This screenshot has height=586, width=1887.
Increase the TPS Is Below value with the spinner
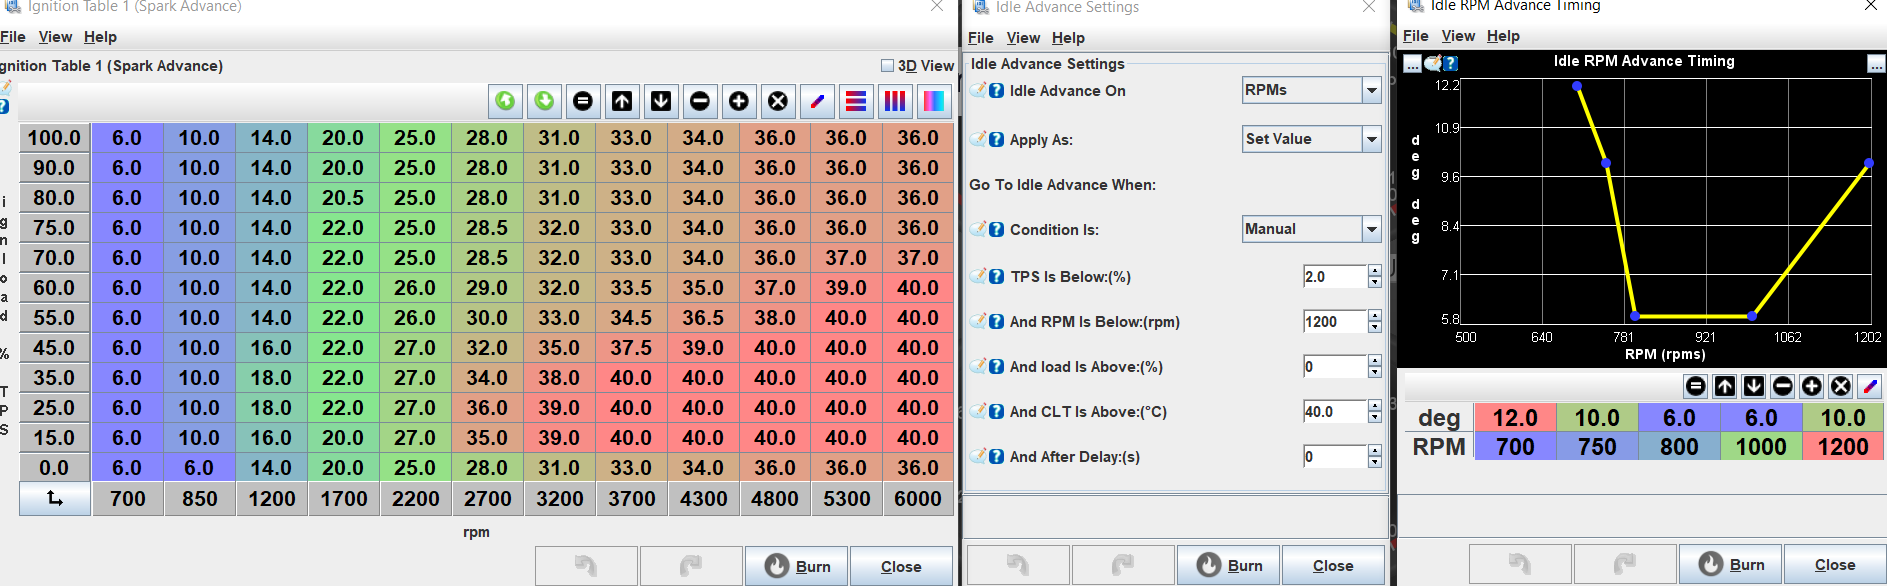tap(1374, 271)
